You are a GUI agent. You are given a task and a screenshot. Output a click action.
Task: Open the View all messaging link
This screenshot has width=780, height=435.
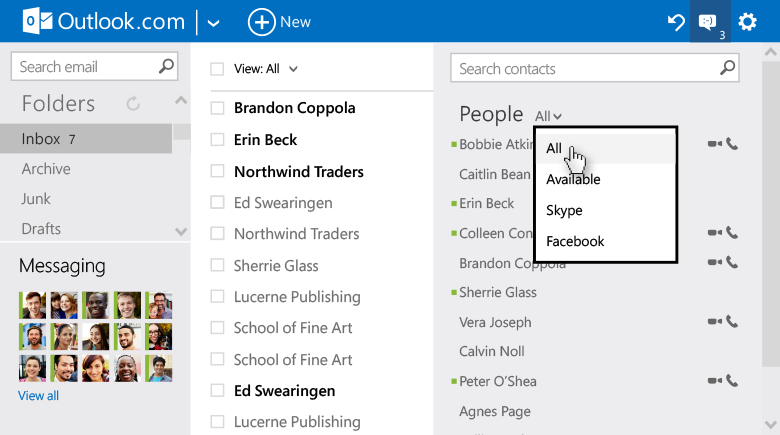point(38,396)
